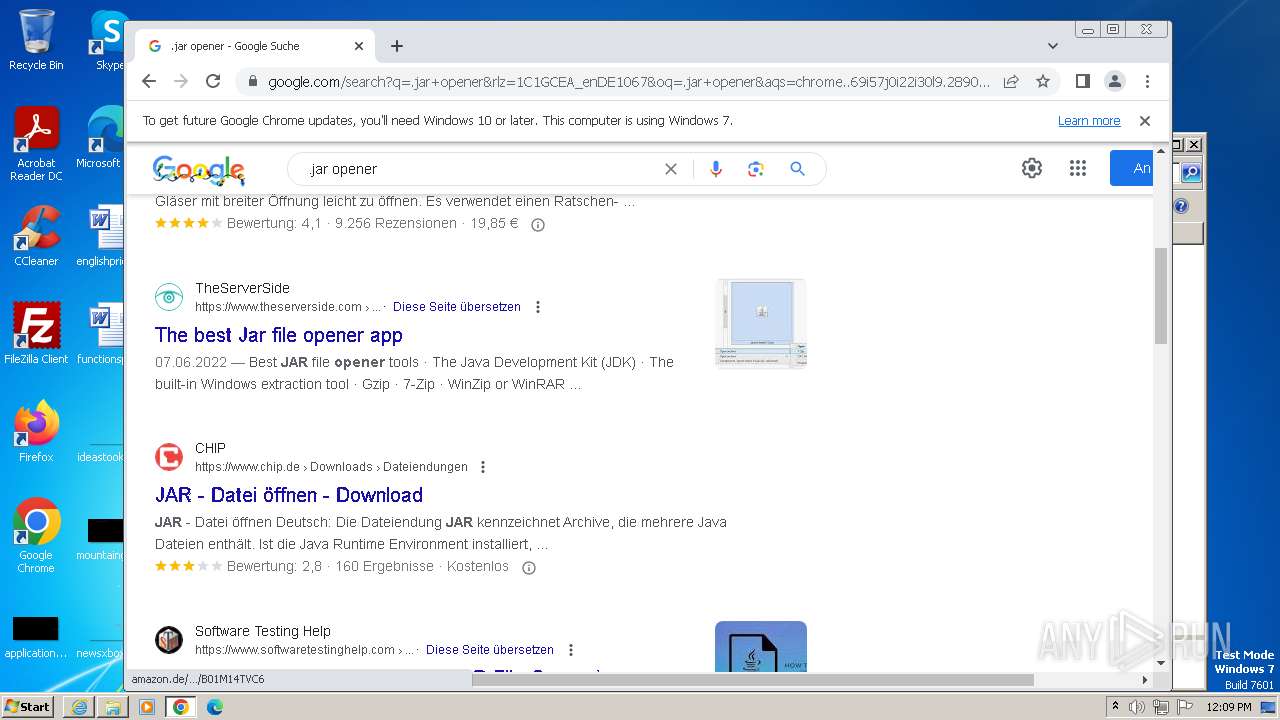The image size is (1280, 720).
Task: Bookmark this page with star icon
Action: point(1043,81)
